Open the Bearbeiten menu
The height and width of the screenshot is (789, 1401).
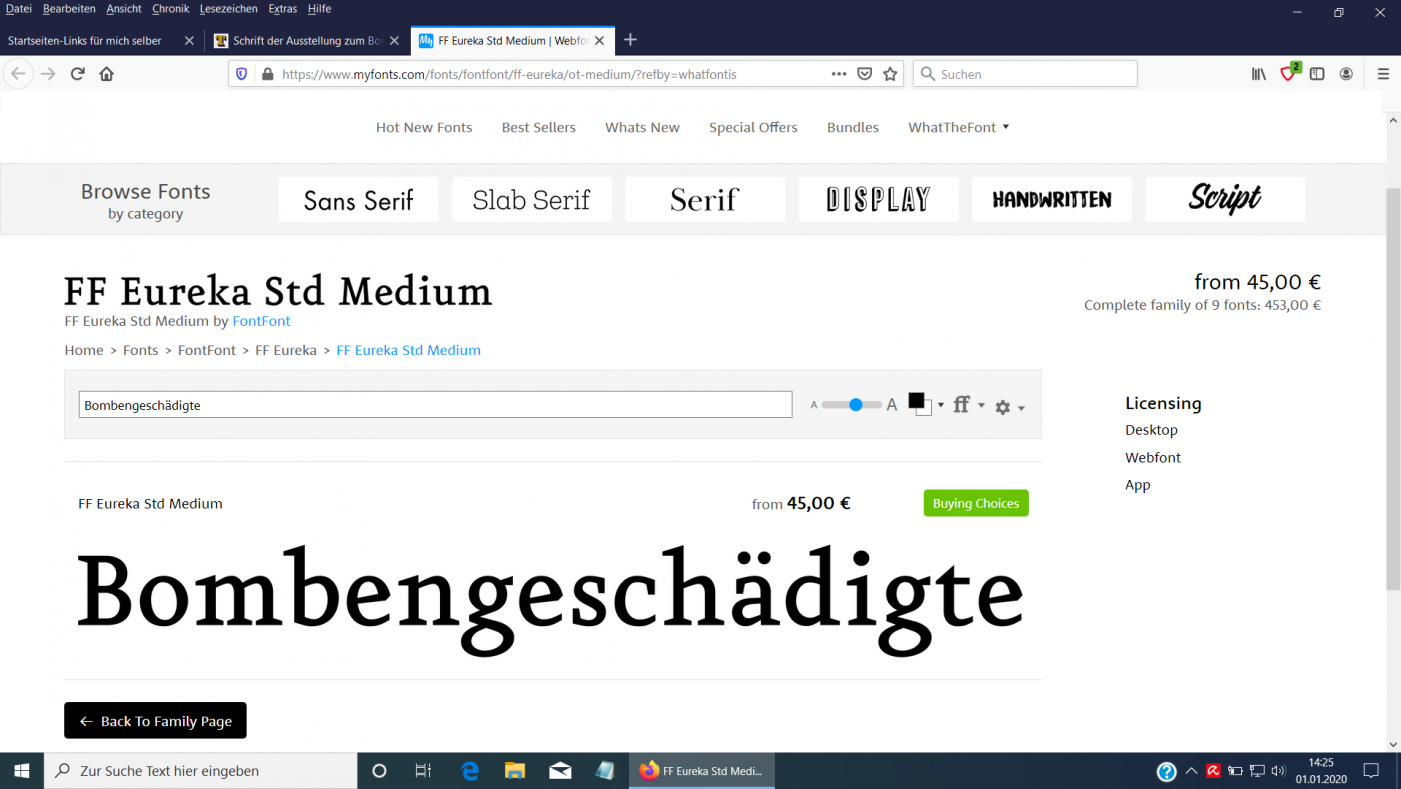click(69, 9)
